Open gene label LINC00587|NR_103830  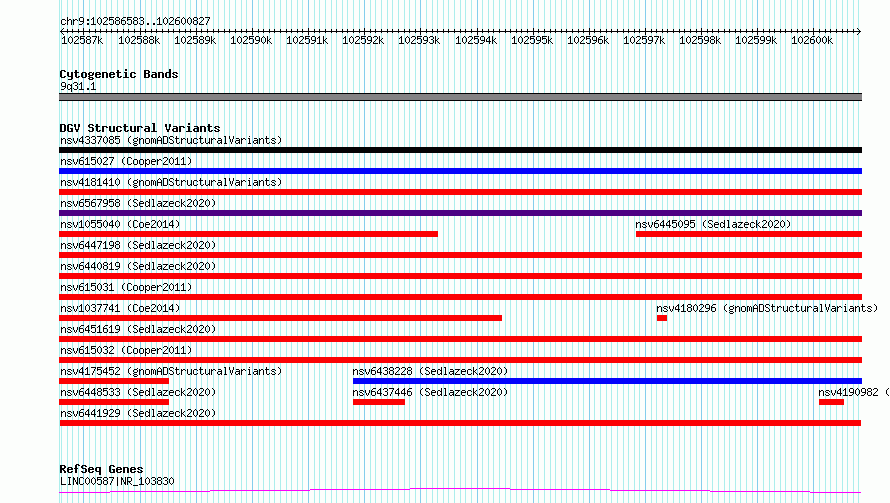117,481
